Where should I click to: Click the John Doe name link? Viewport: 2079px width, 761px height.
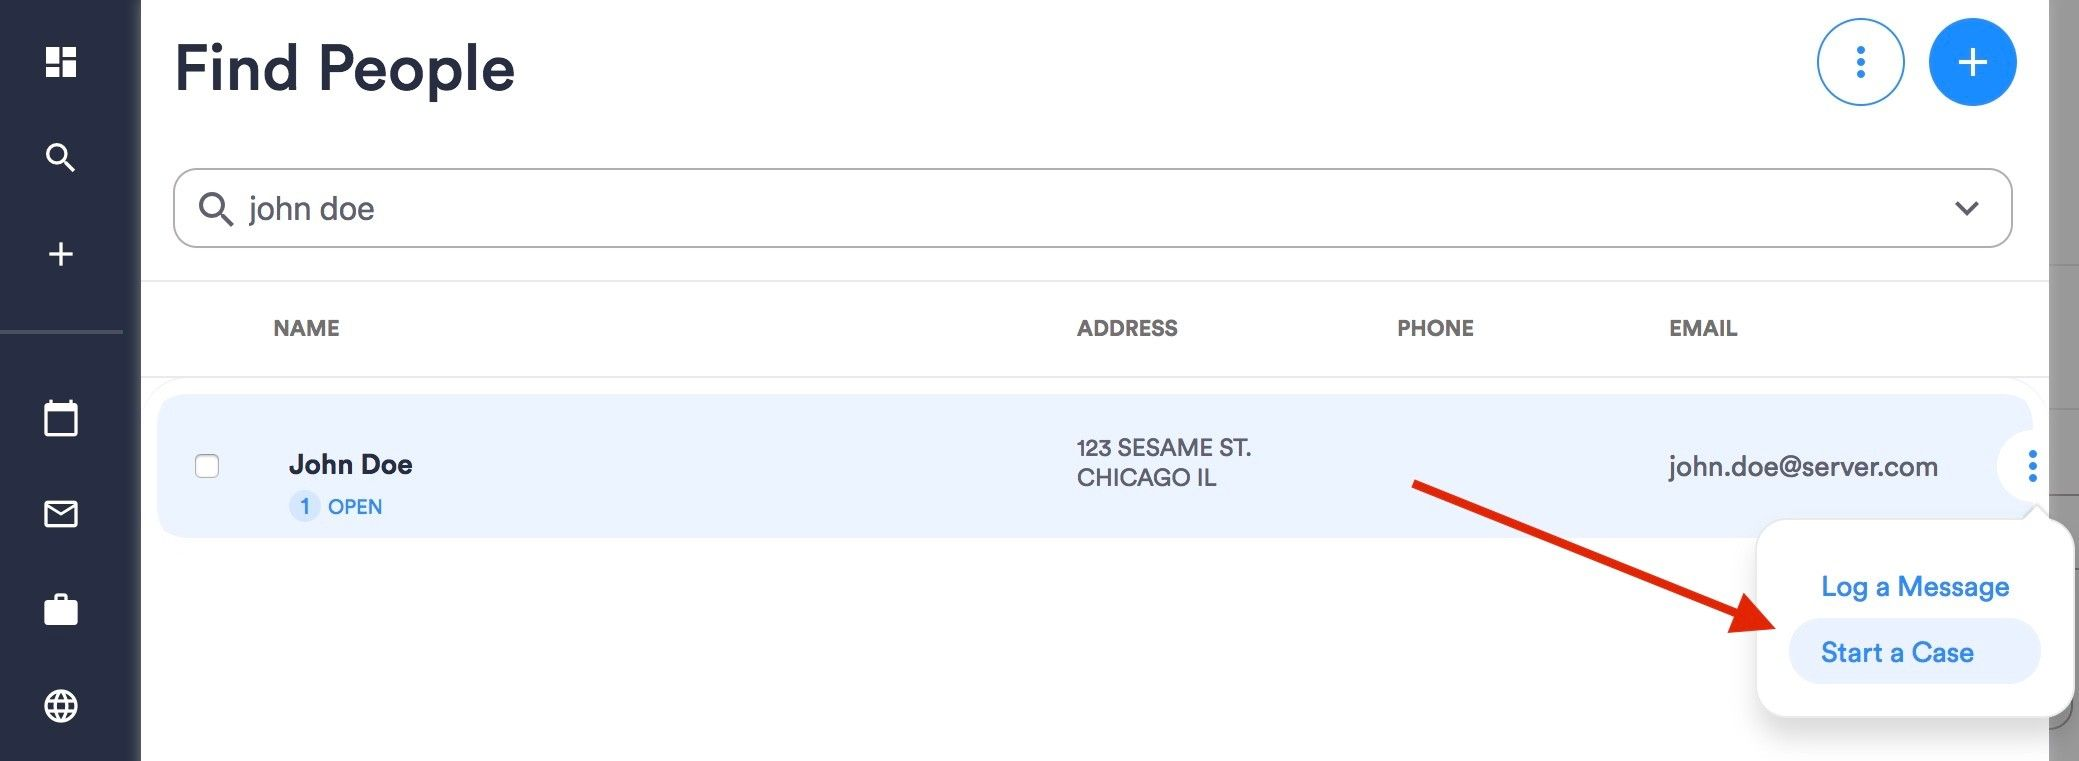coord(350,464)
